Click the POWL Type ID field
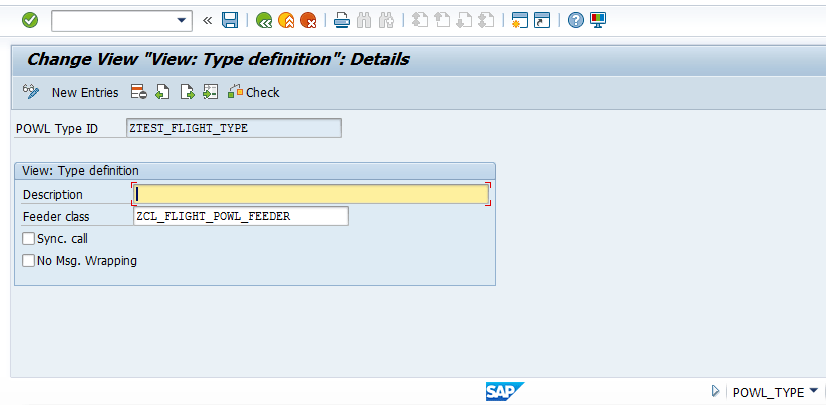Viewport: 826px width, 405px height. click(234, 128)
